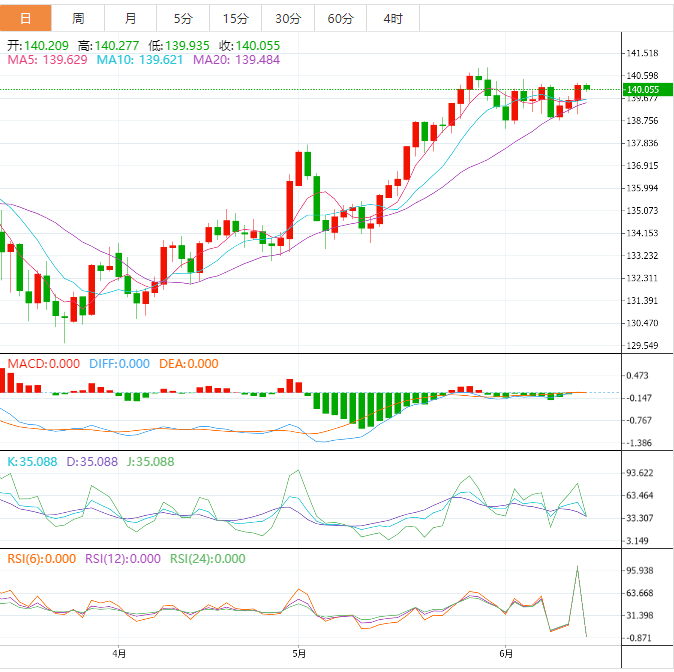Switch to the 日 daily chart tab
This screenshot has width=674, height=672.
[26, 18]
